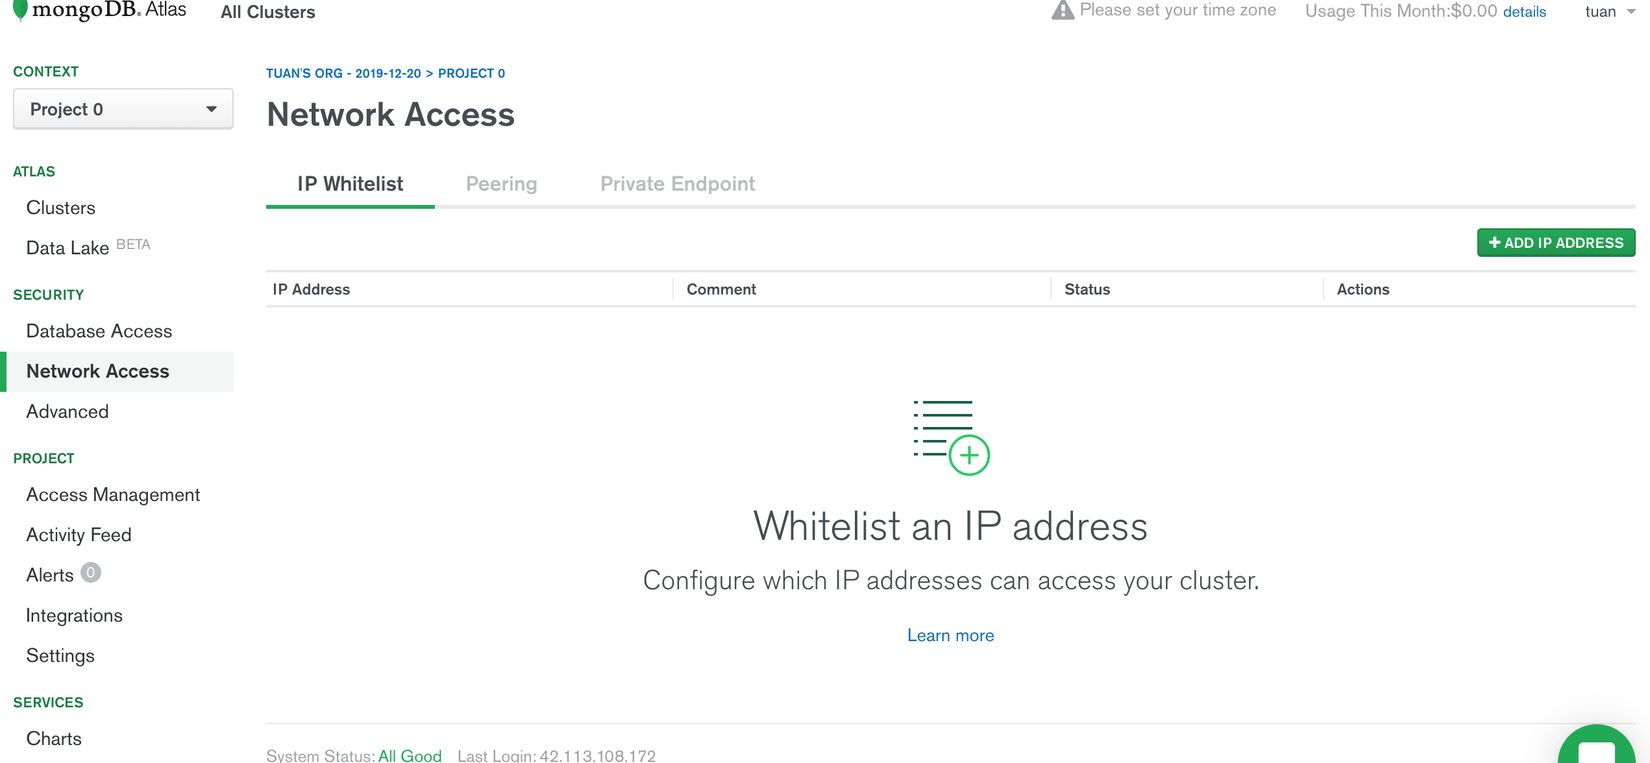Switch to the Private Endpoint tab

click(677, 184)
